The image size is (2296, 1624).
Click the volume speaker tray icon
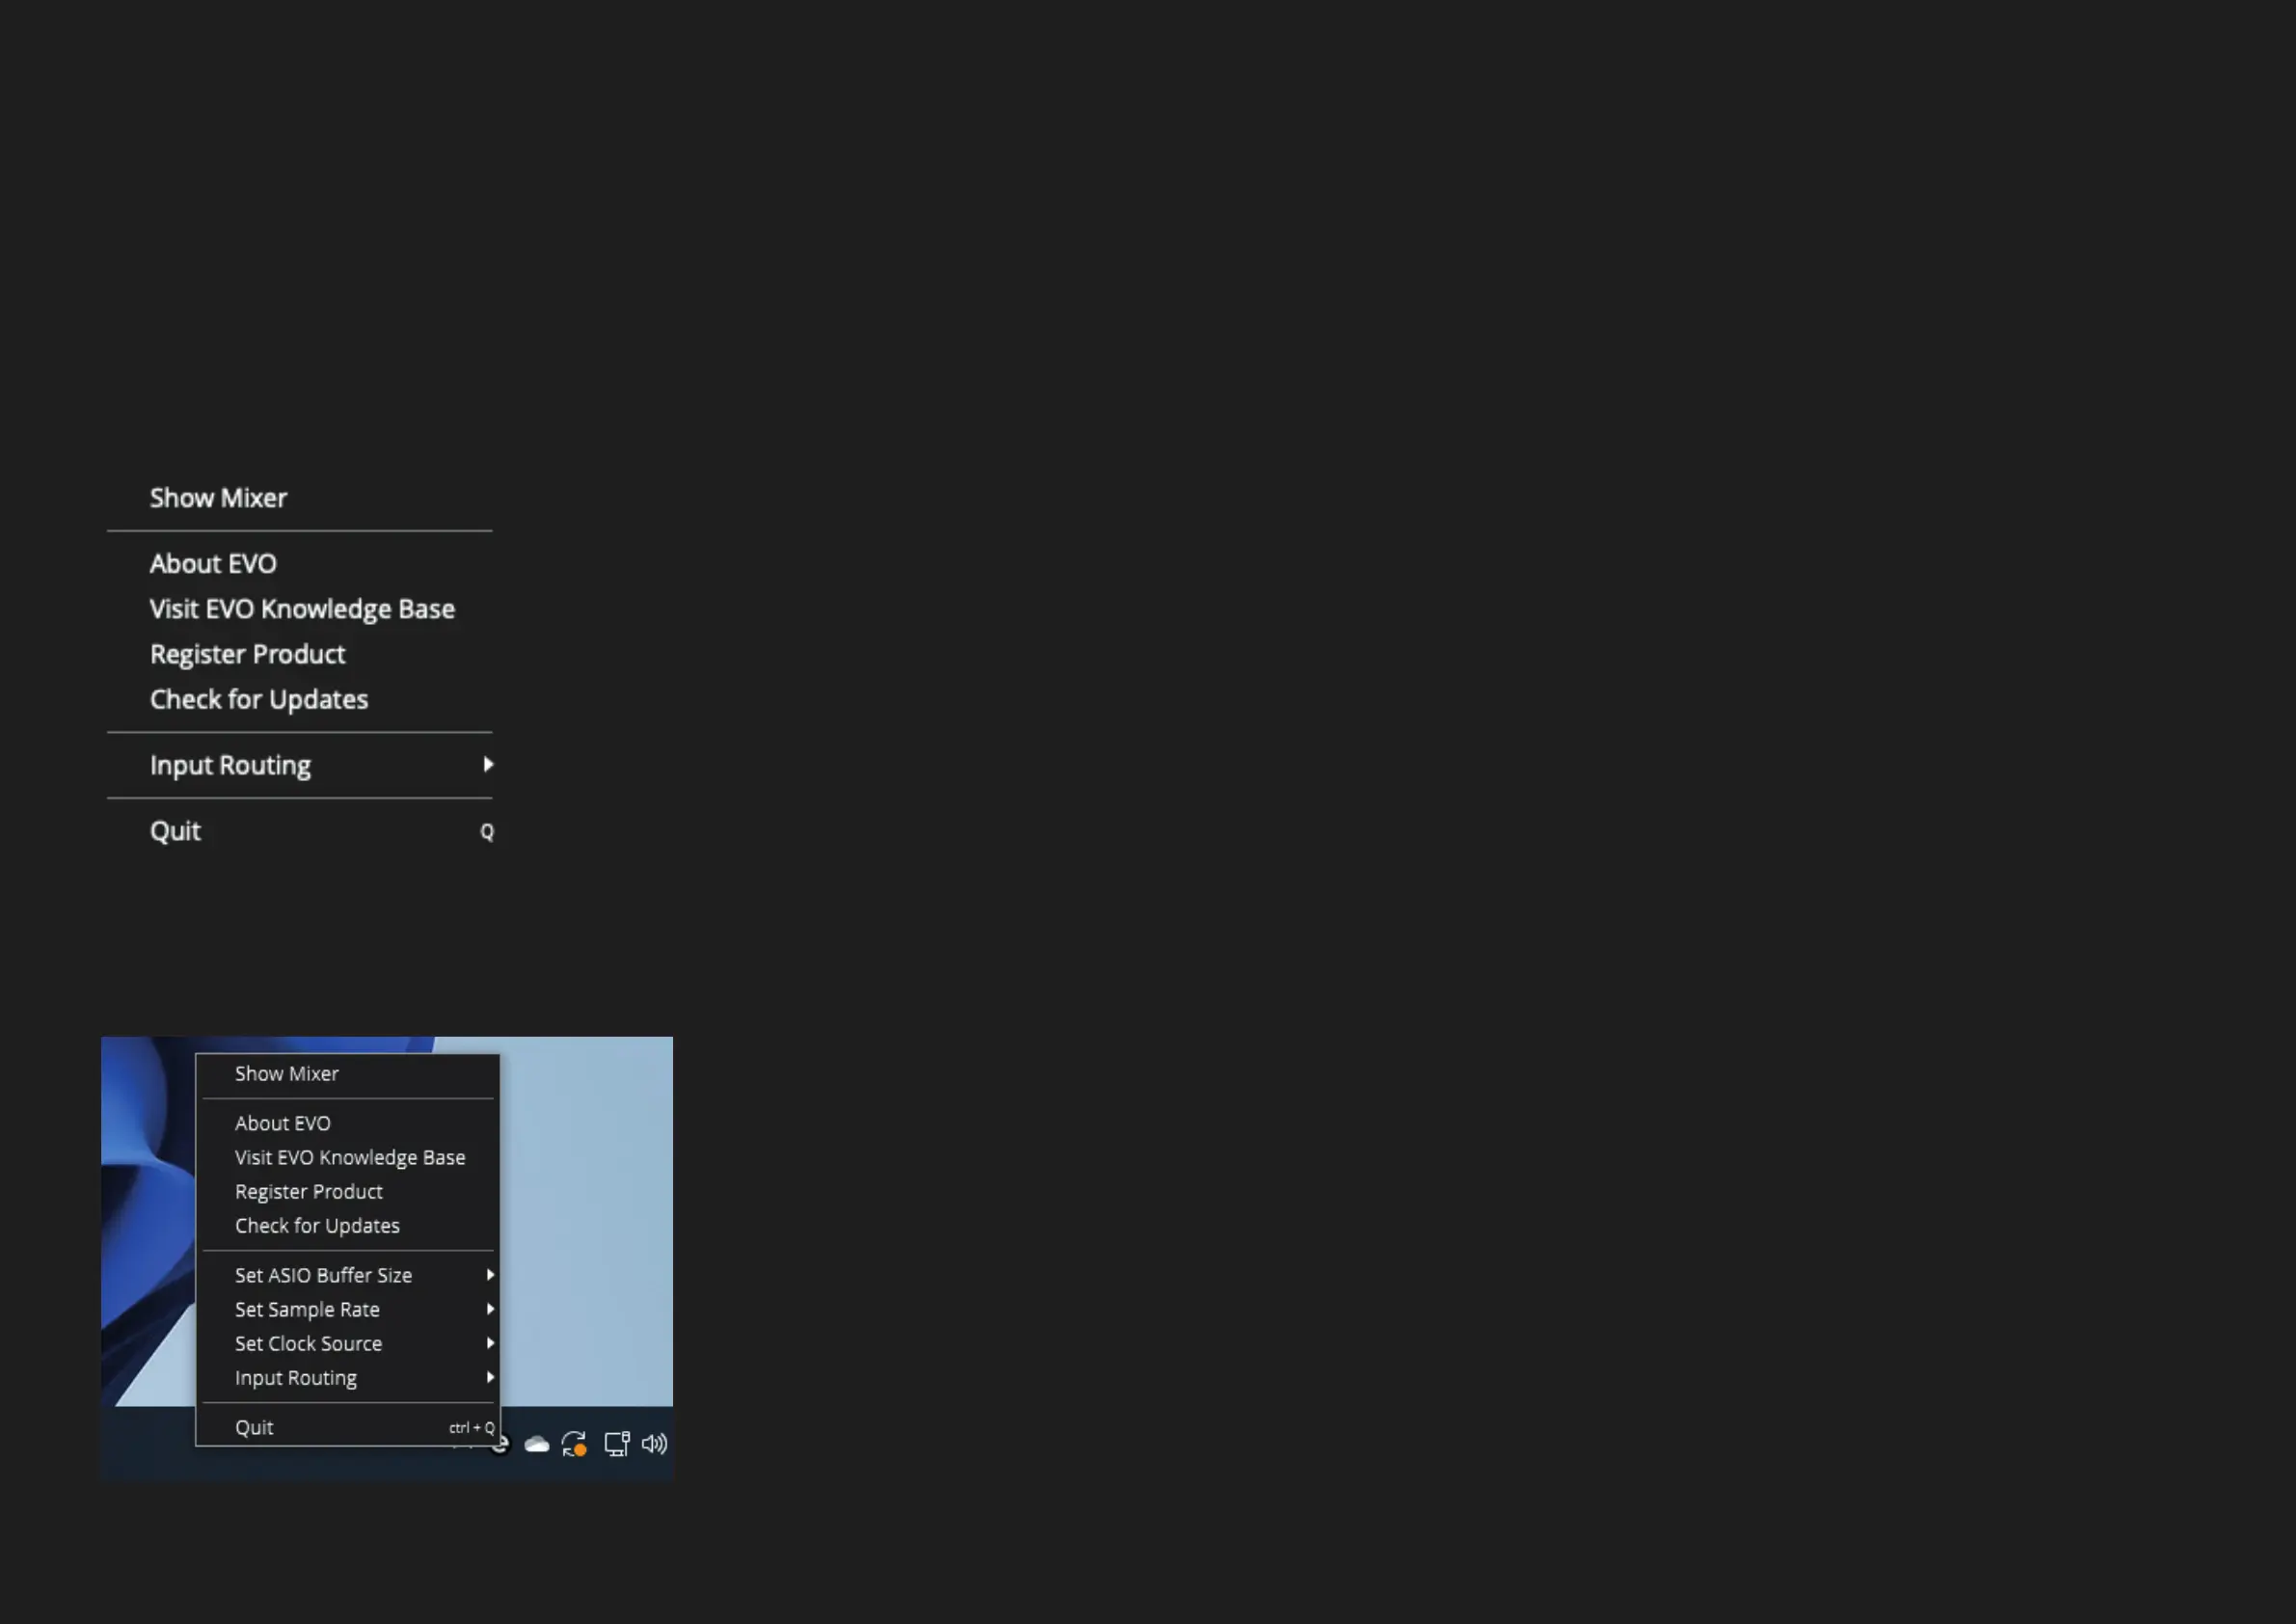click(654, 1444)
